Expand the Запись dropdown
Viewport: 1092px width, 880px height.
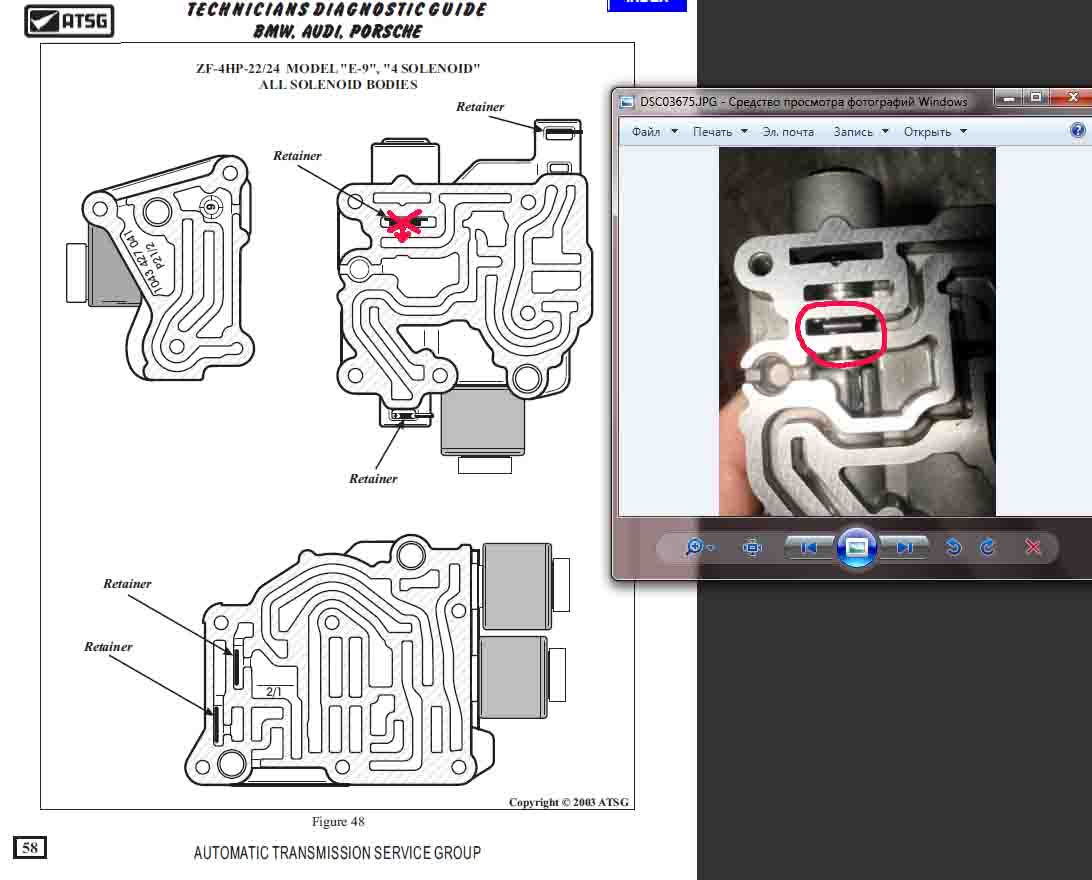coord(859,132)
